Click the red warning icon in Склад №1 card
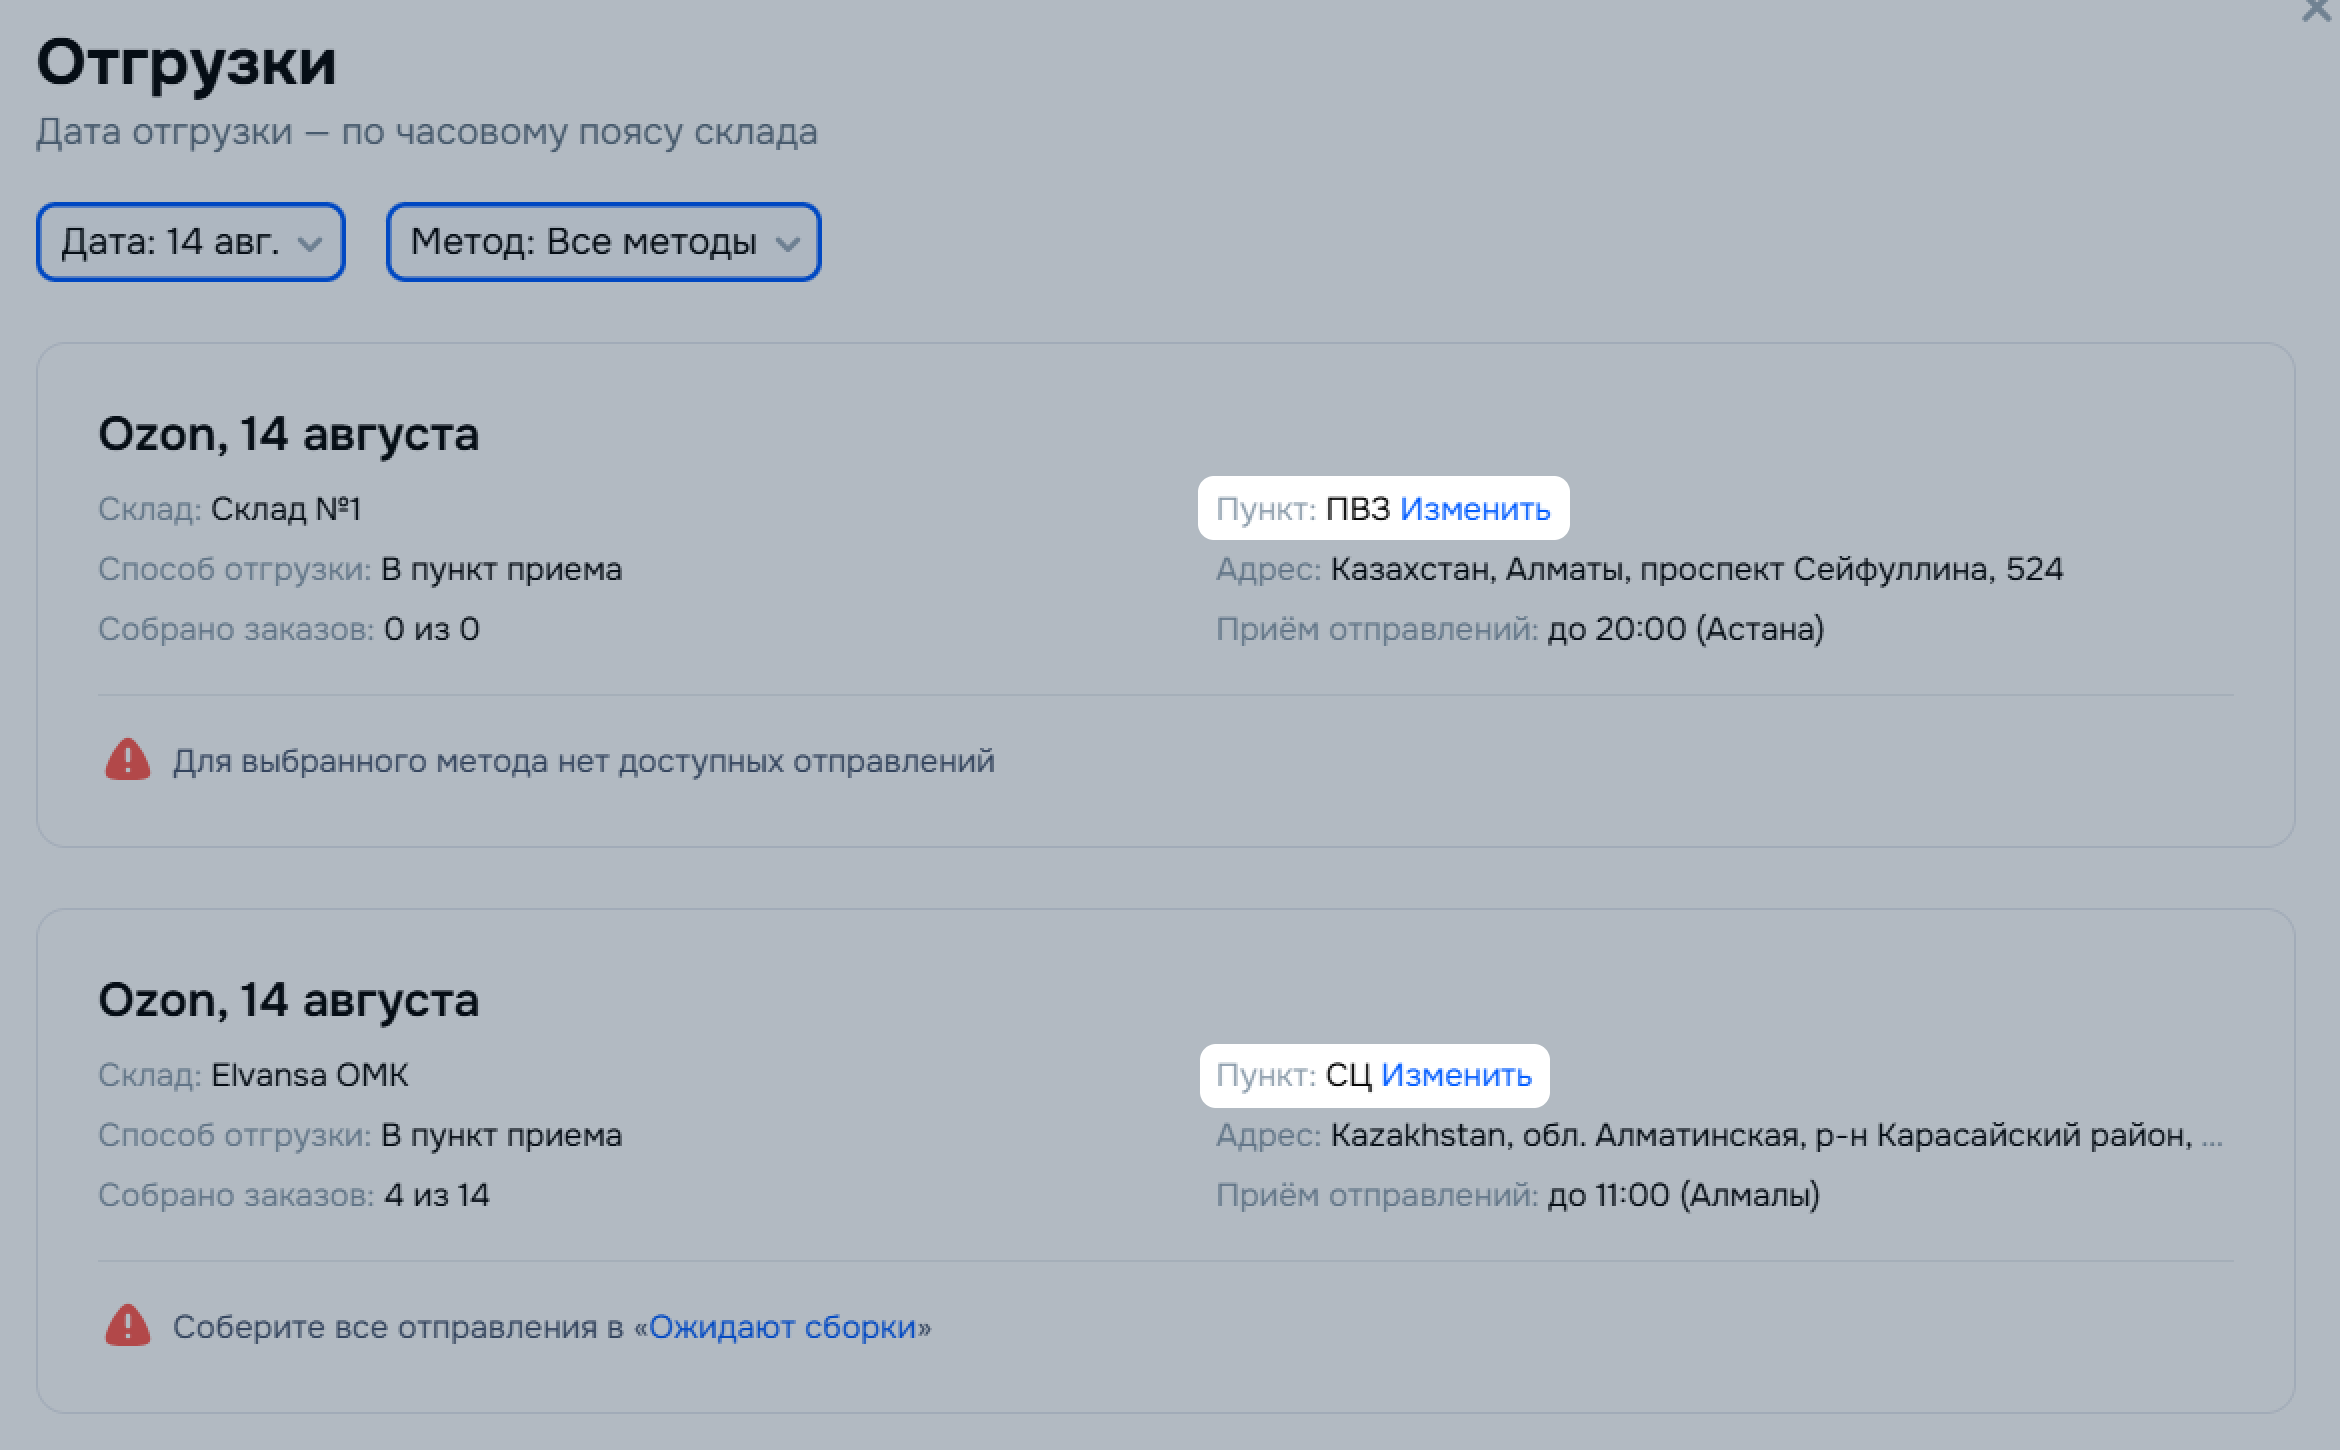 (127, 760)
